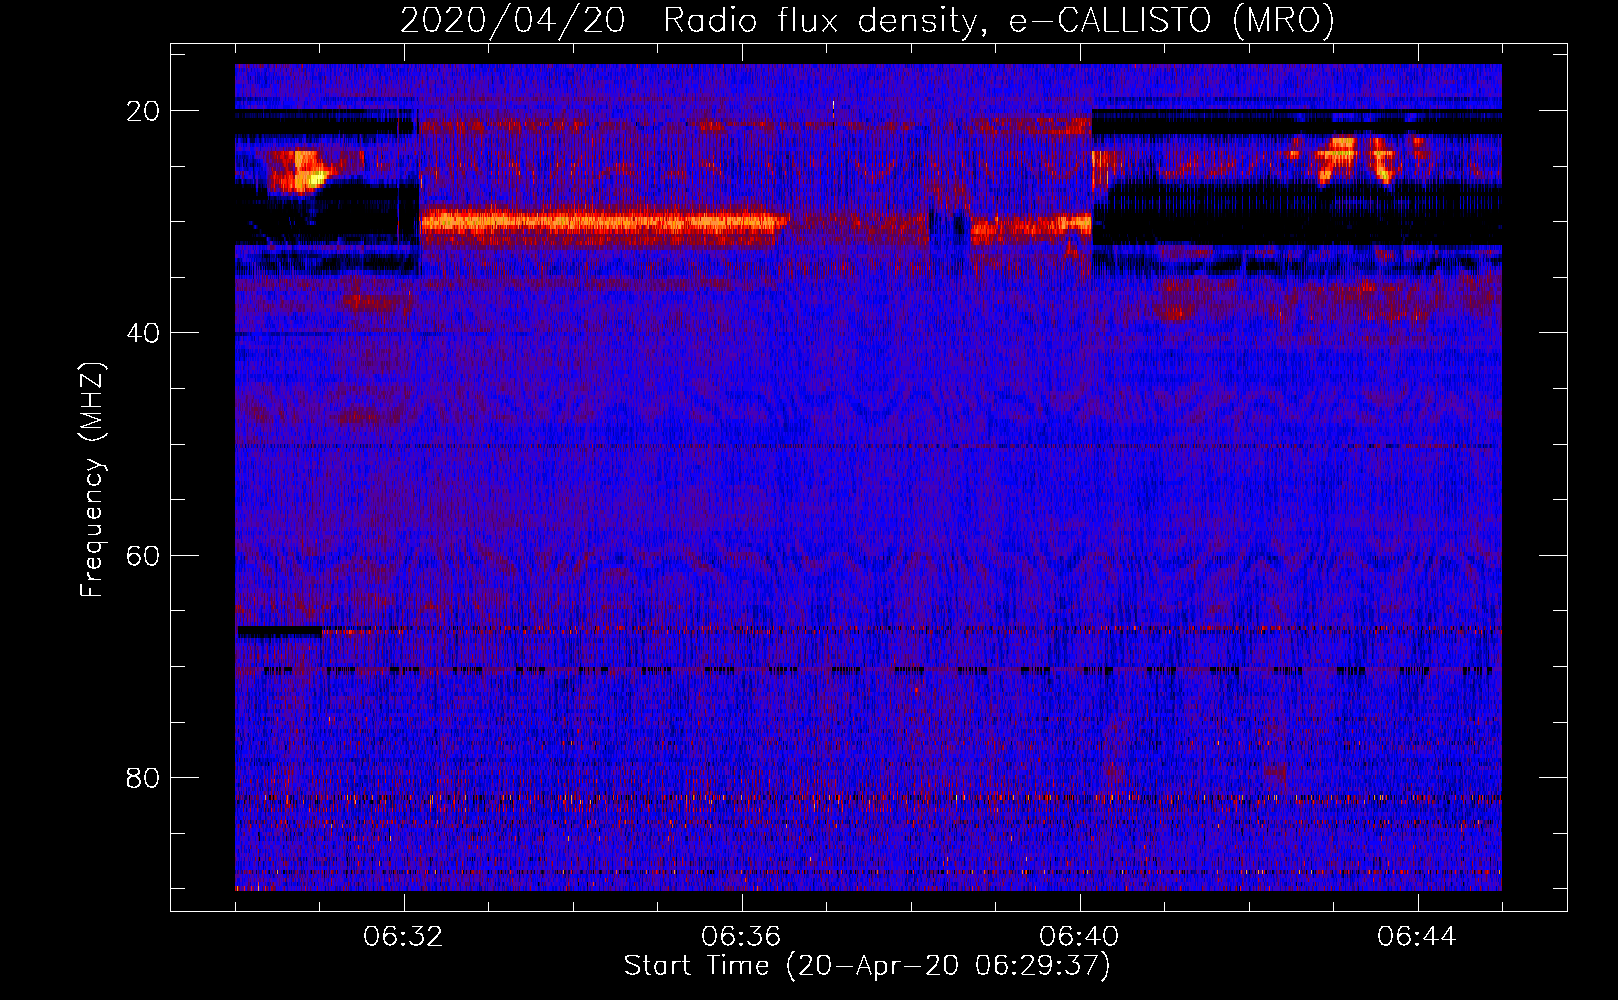1618x1000 pixels.
Task: Click the plot title "2020/04/20 Radio flux density, e-CALLISTO (MRO)"
Action: tap(867, 20)
